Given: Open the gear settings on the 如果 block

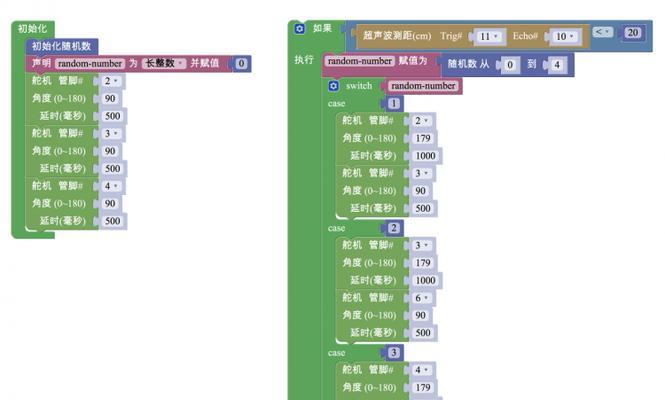Looking at the screenshot, I should 299,29.
